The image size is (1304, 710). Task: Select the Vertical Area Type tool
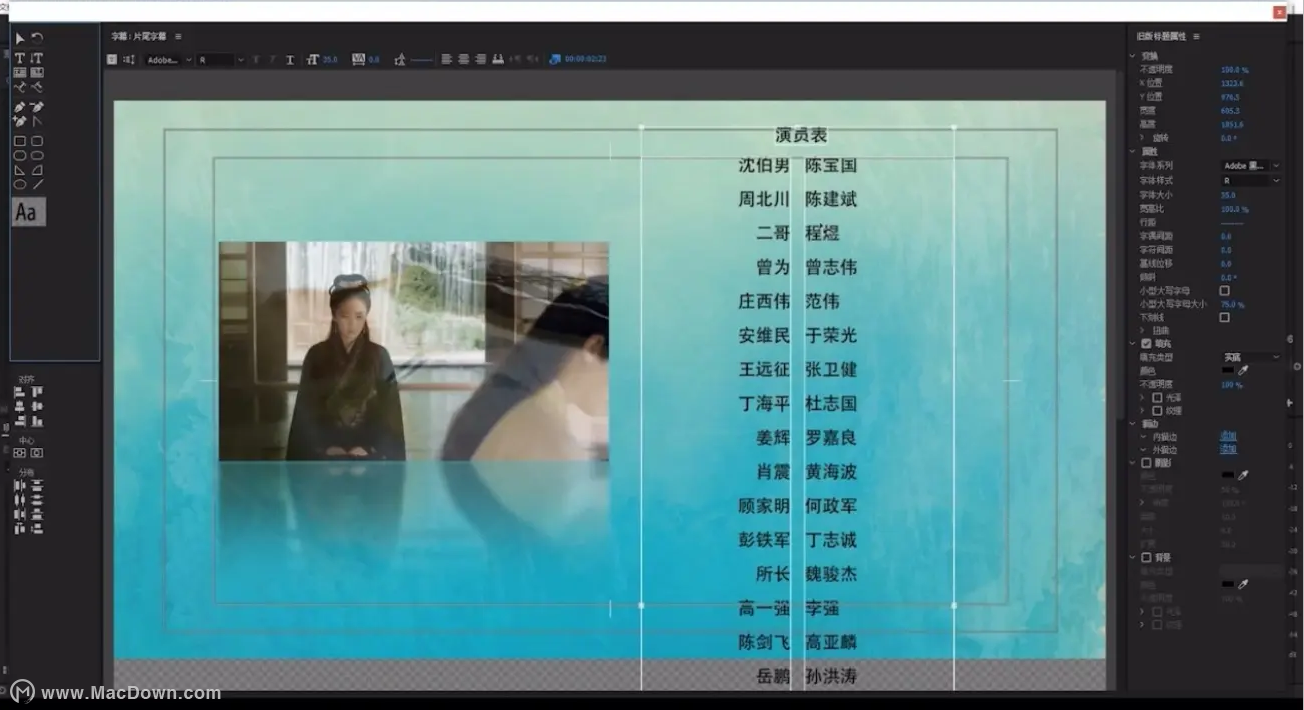(37, 73)
